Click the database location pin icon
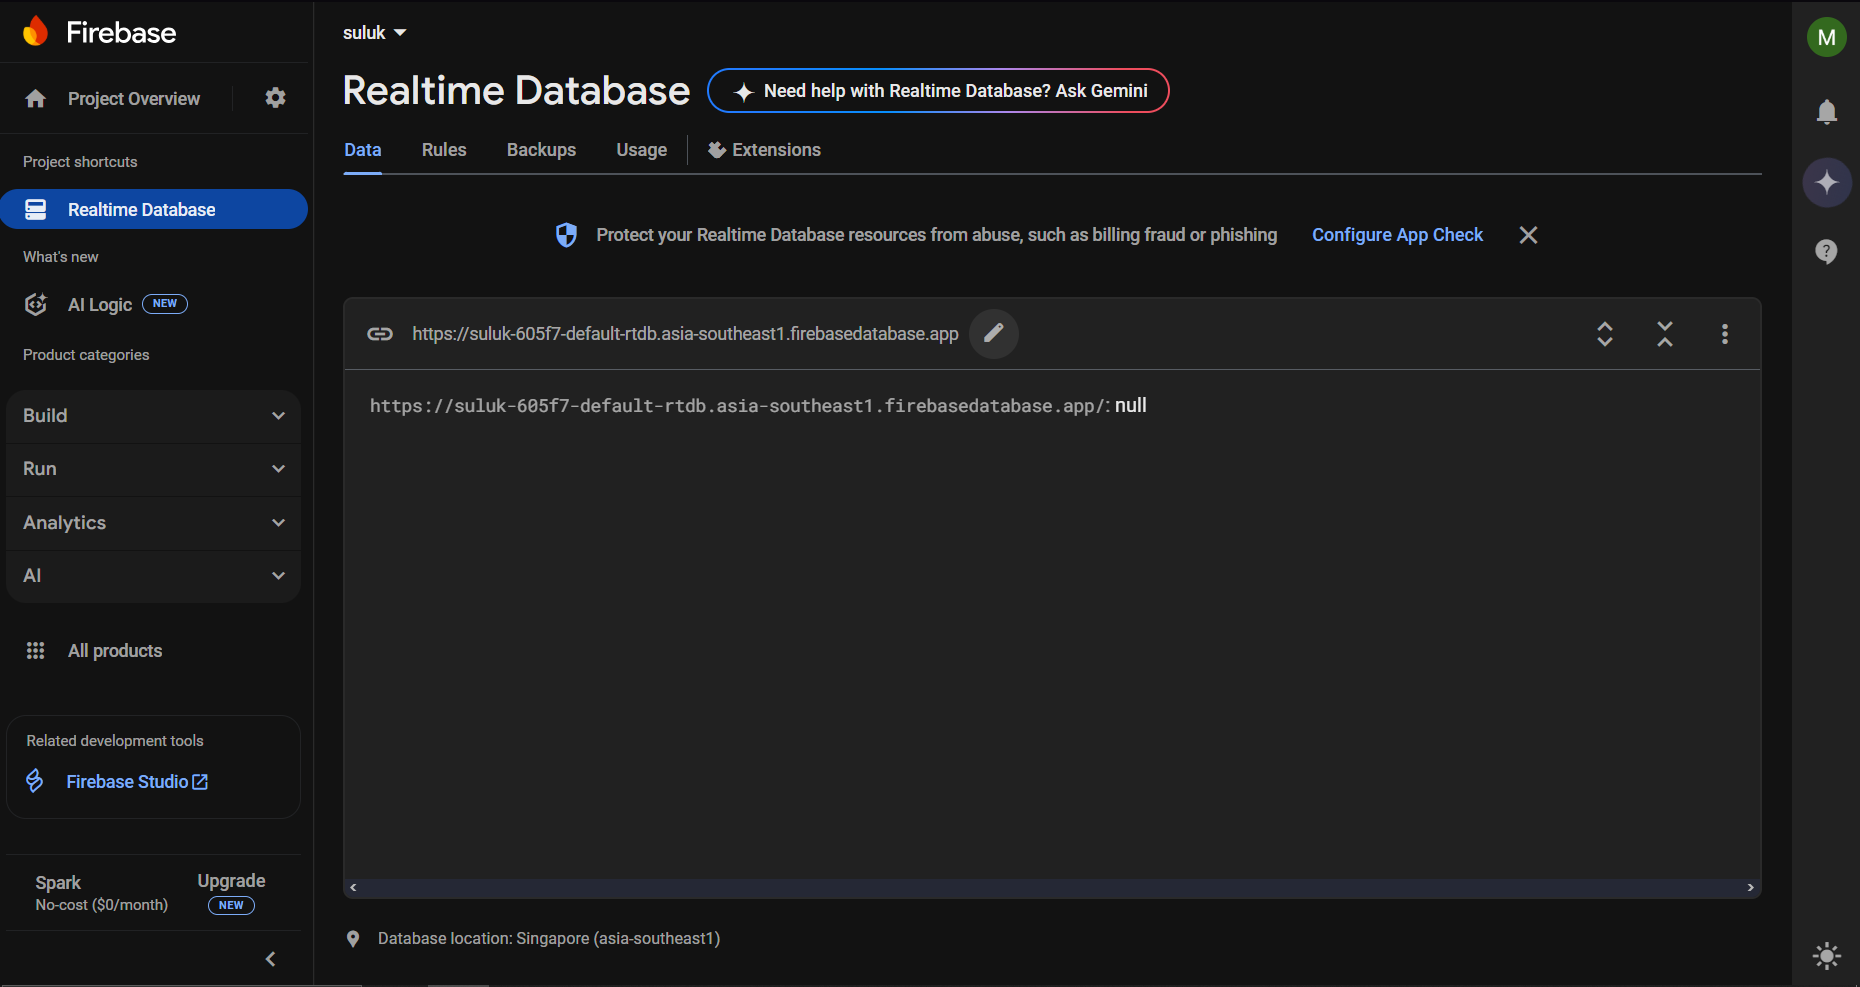Viewport: 1860px width, 987px height. 353,939
